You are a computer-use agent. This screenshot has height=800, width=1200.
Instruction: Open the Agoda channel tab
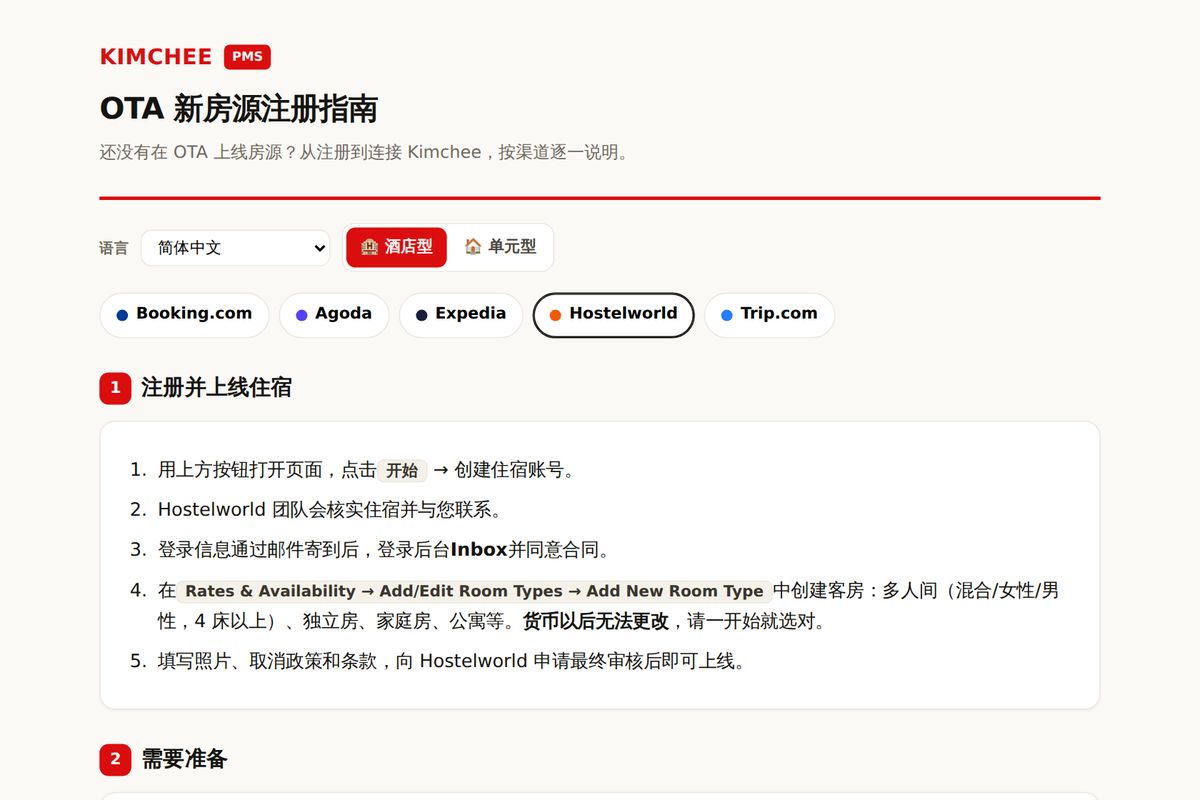[x=334, y=315]
